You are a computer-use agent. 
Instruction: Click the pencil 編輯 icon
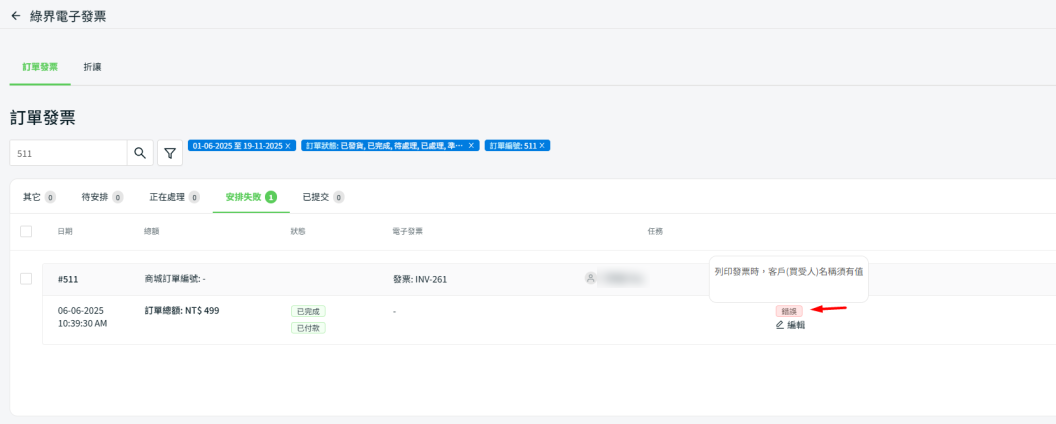780,325
